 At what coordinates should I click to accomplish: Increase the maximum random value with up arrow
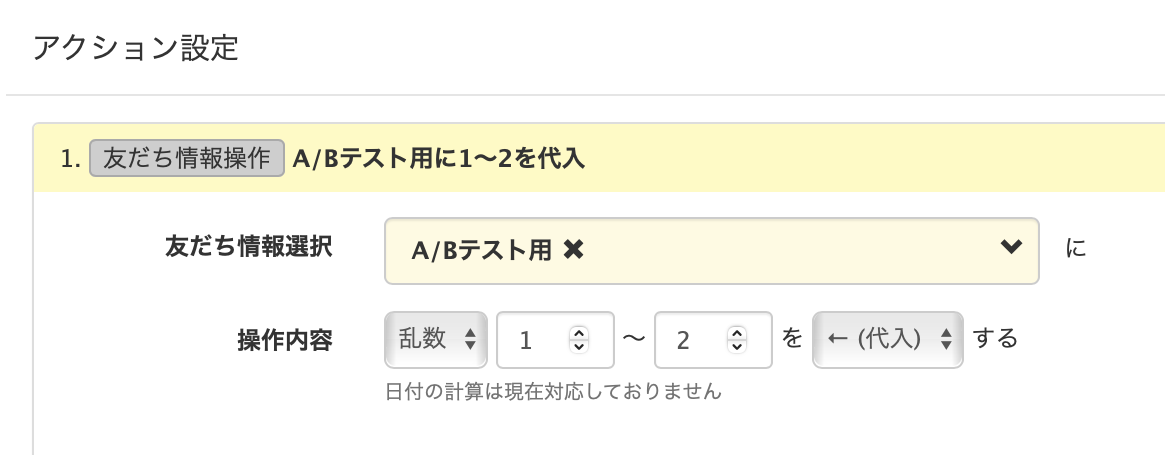click(x=737, y=333)
